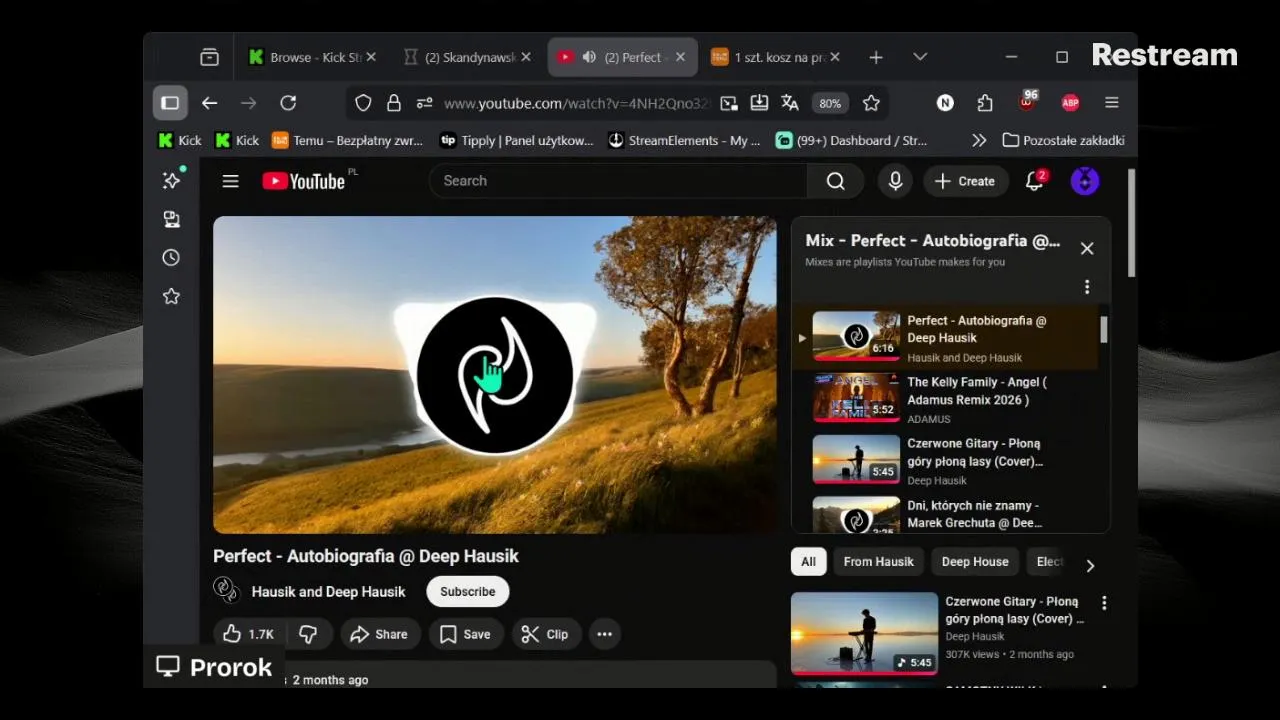
Task: Play Czerwone Gitary playlist item thumbnail
Action: coord(856,460)
